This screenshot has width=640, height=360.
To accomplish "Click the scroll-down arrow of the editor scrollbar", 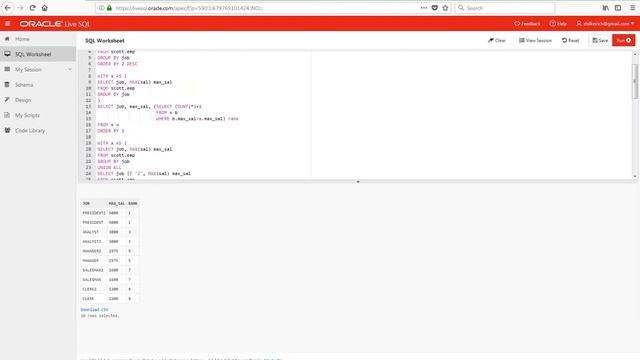I will [x=635, y=176].
